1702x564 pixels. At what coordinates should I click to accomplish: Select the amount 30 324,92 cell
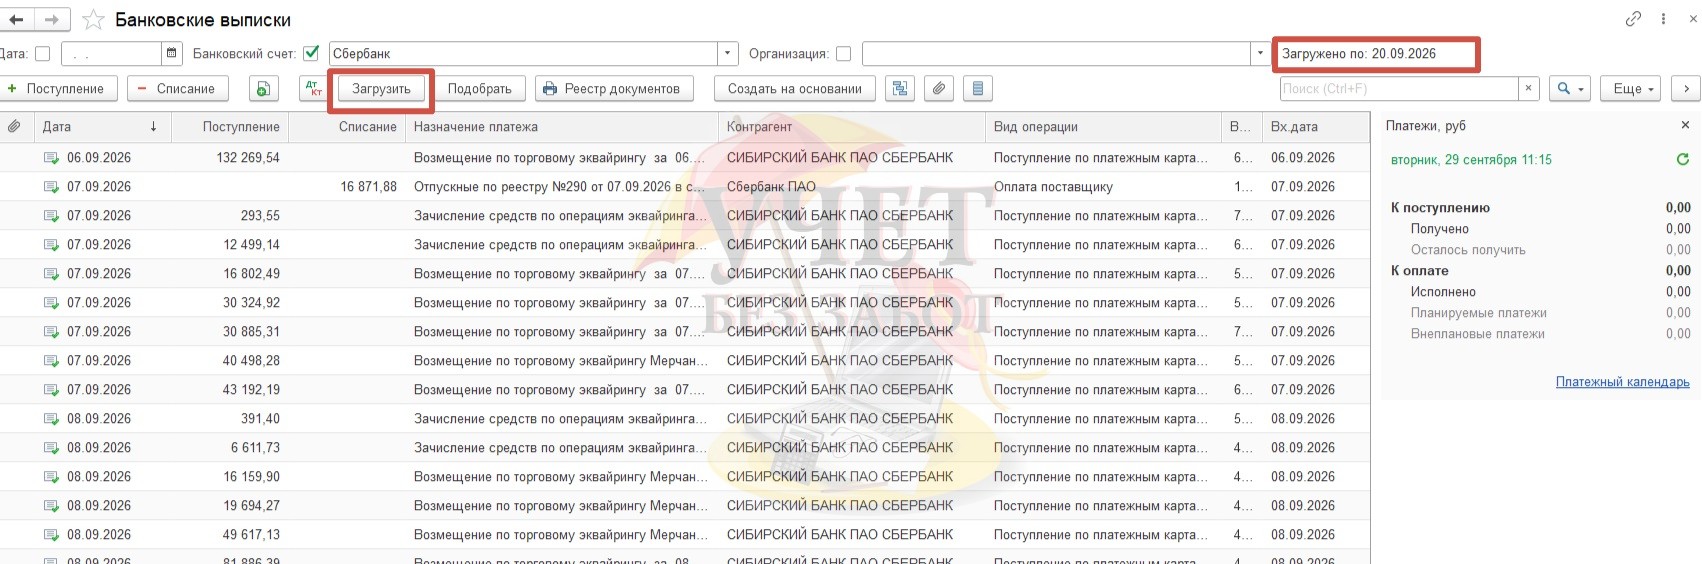pyautogui.click(x=230, y=303)
